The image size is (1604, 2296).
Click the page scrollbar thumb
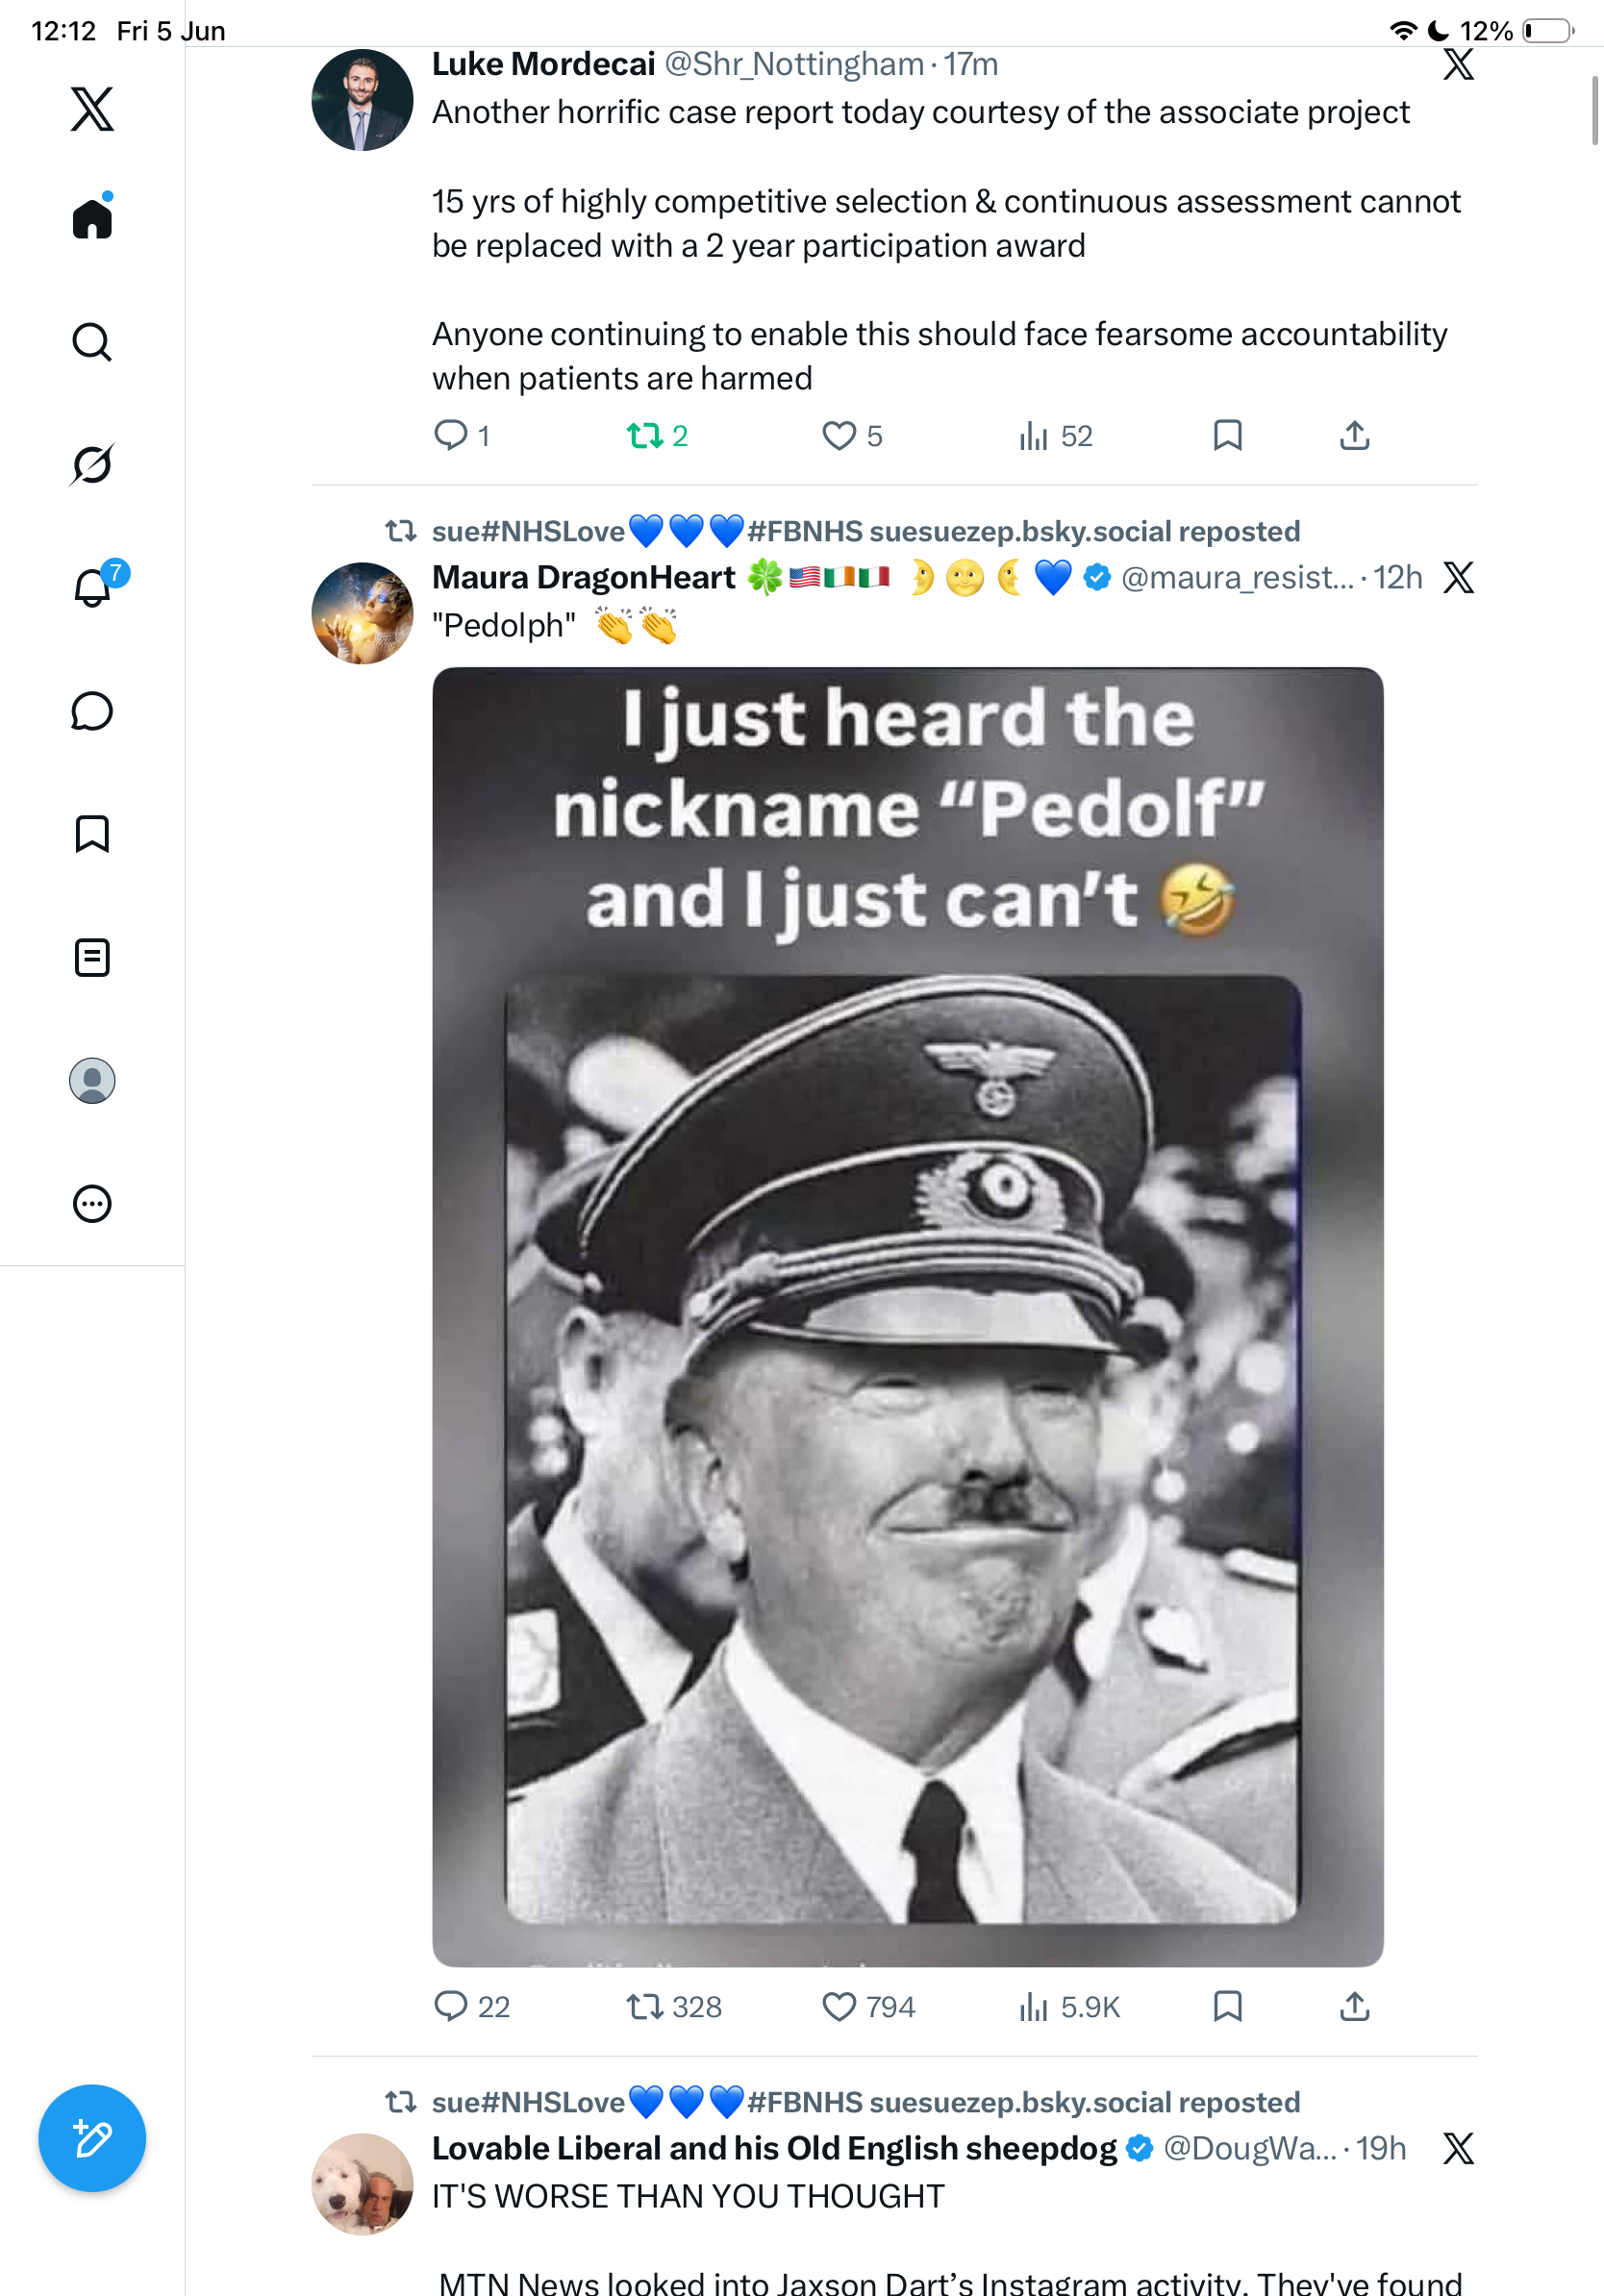pyautogui.click(x=1596, y=110)
